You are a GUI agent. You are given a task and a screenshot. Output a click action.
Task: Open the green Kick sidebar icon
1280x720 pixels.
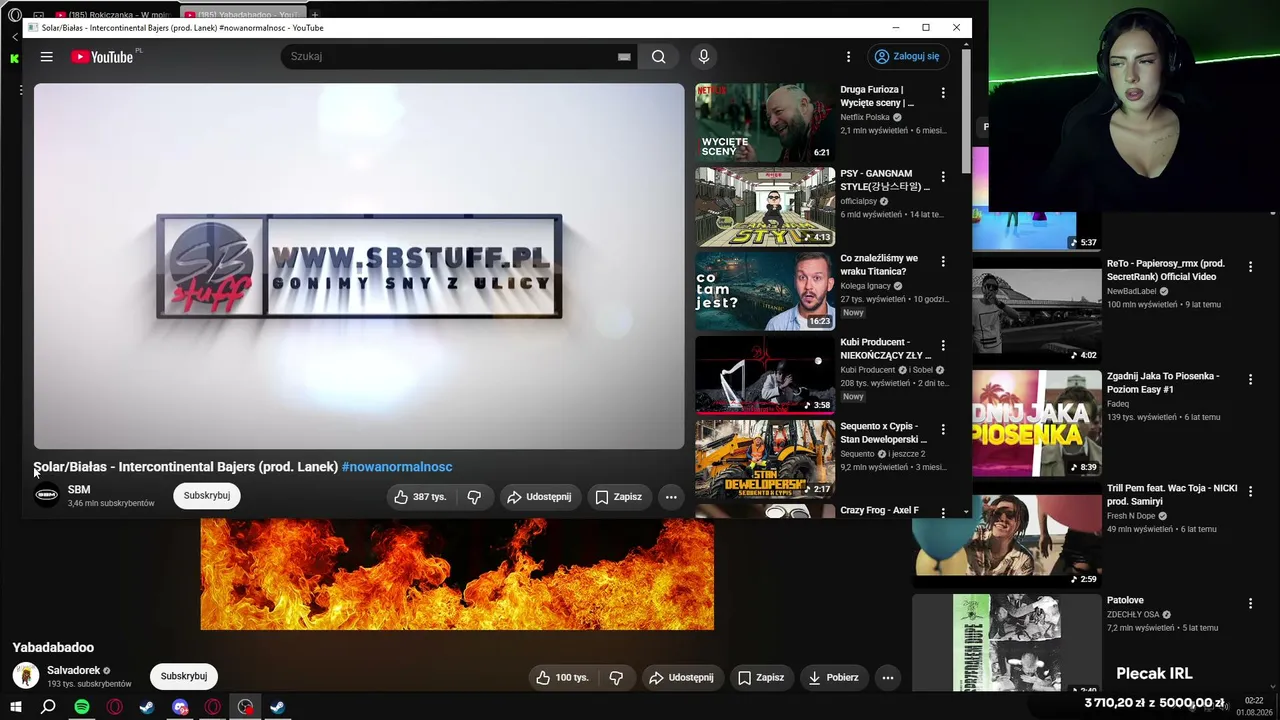[x=14, y=59]
